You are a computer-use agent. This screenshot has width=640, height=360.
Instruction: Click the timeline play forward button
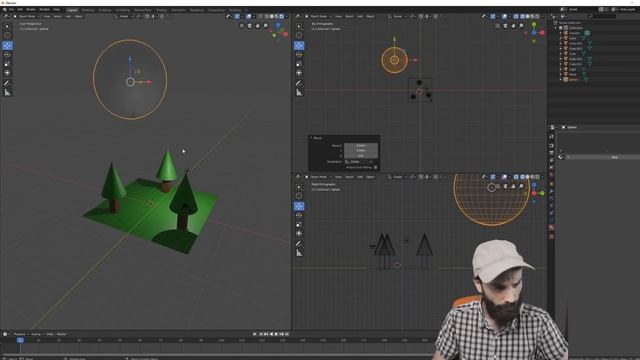(276, 334)
